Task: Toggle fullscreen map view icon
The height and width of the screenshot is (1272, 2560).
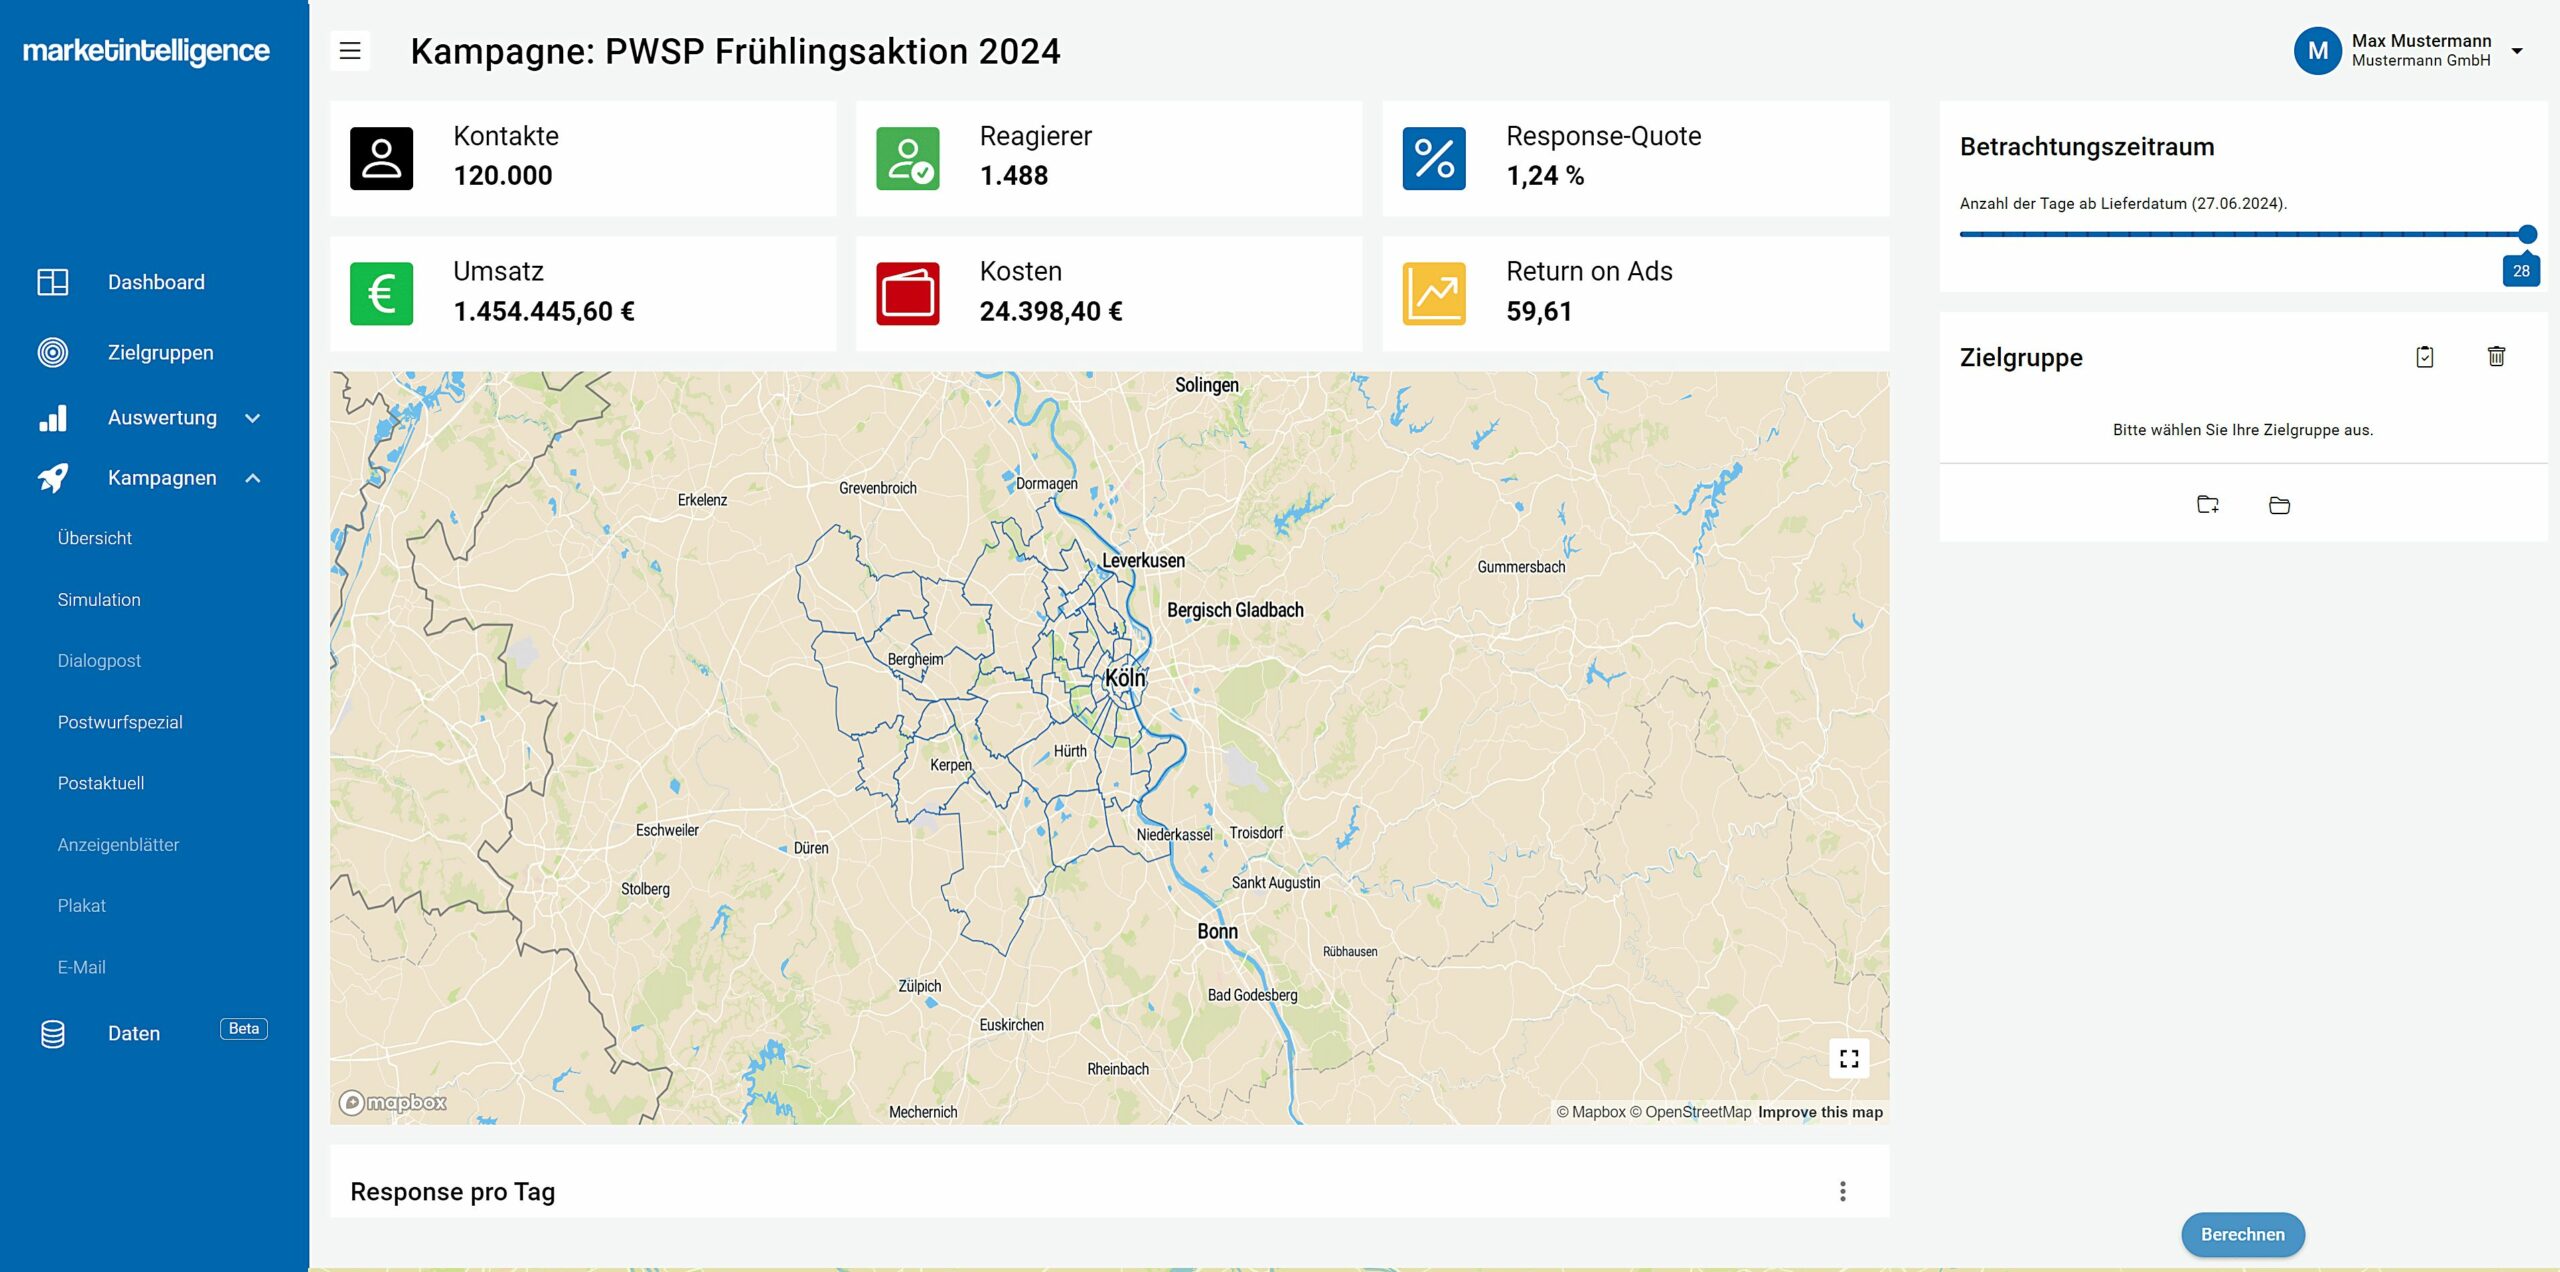Action: pyautogui.click(x=1848, y=1058)
